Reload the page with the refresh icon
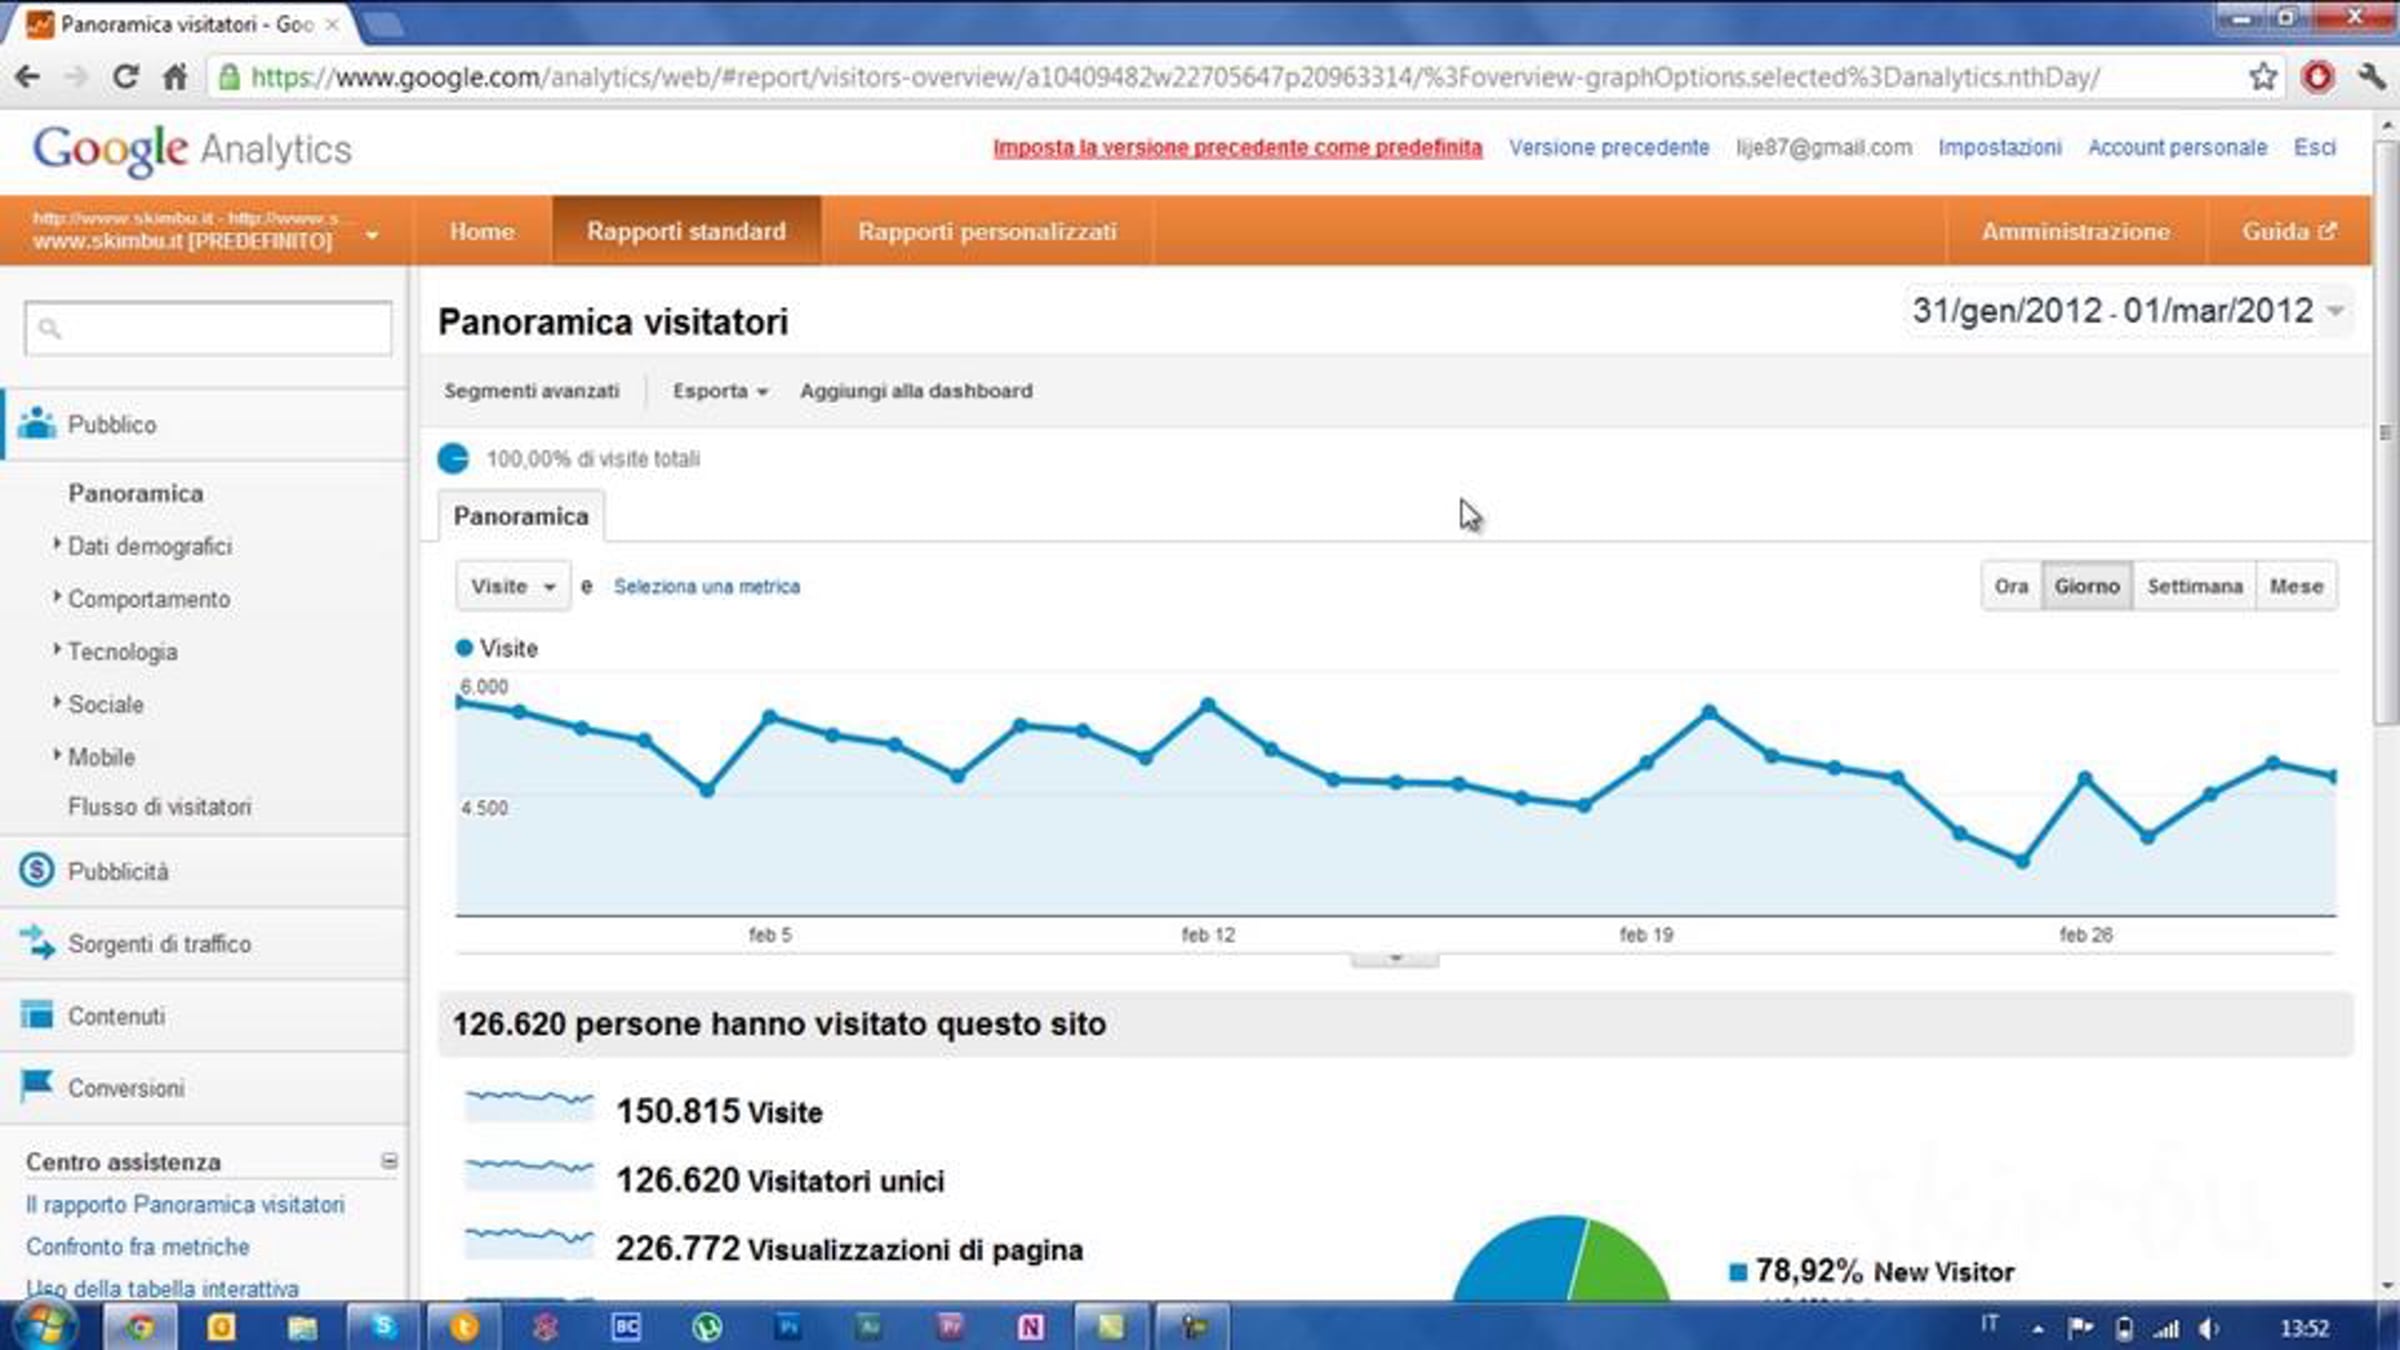Screen dimensions: 2400x1350 coord(125,77)
